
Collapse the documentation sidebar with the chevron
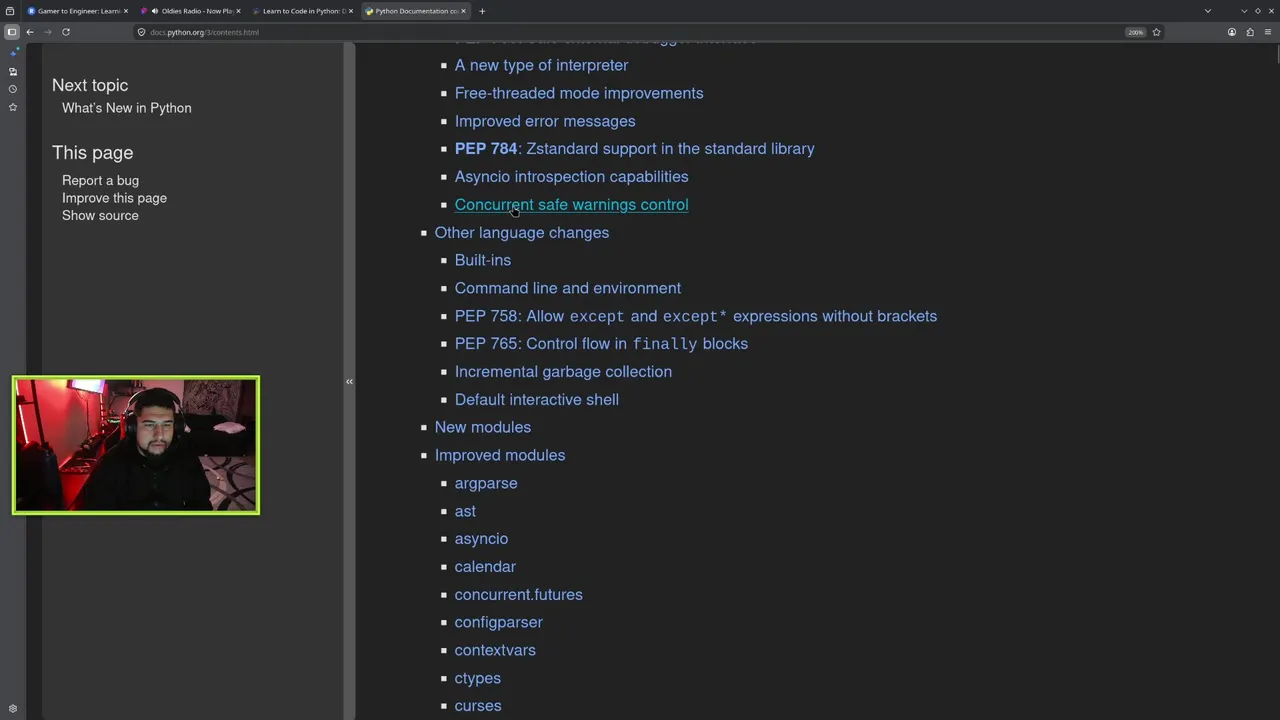pyautogui.click(x=349, y=382)
